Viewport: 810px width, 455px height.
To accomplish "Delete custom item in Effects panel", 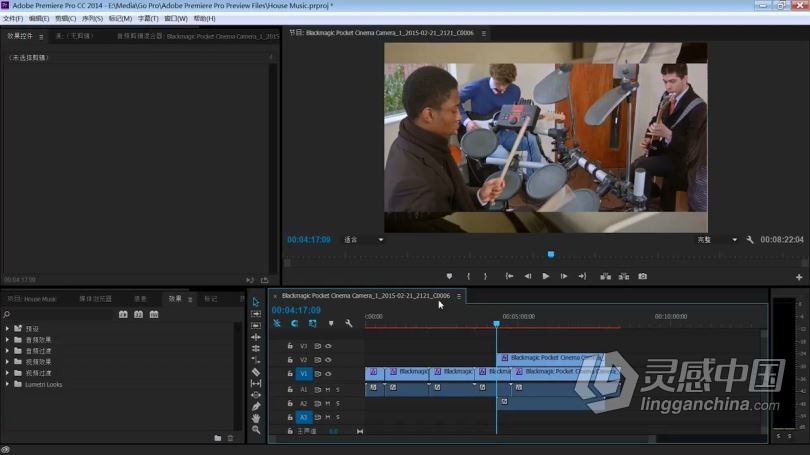I will point(230,438).
